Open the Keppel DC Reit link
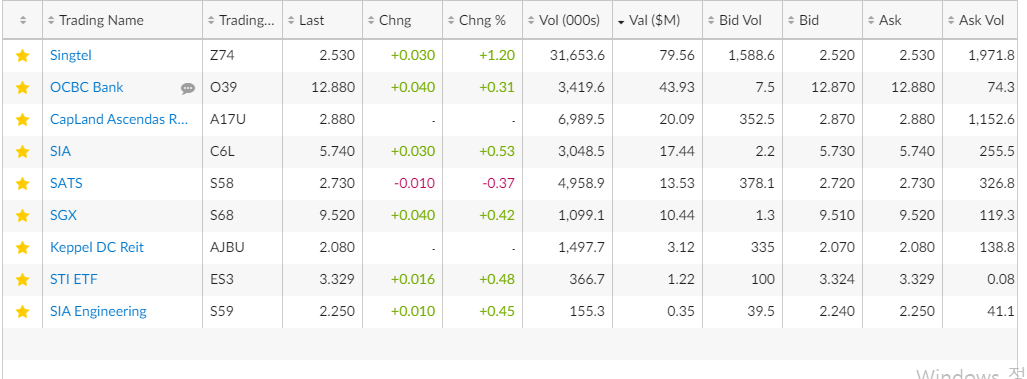This screenshot has height=379, width=1027. 97,247
